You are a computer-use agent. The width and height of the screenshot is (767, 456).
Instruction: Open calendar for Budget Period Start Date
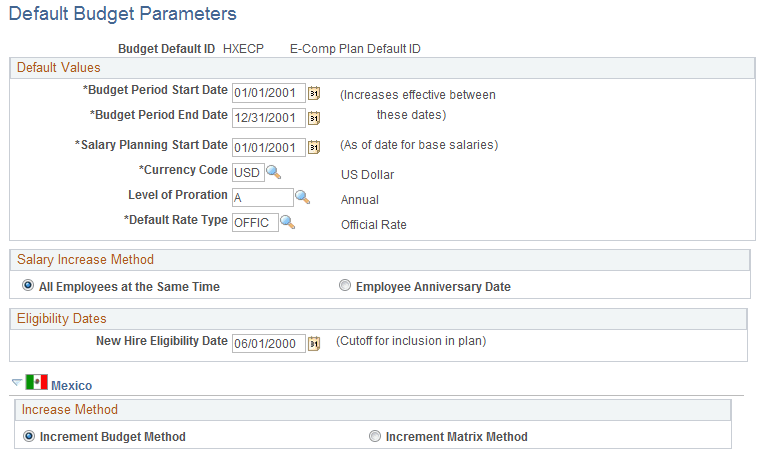pyautogui.click(x=313, y=94)
